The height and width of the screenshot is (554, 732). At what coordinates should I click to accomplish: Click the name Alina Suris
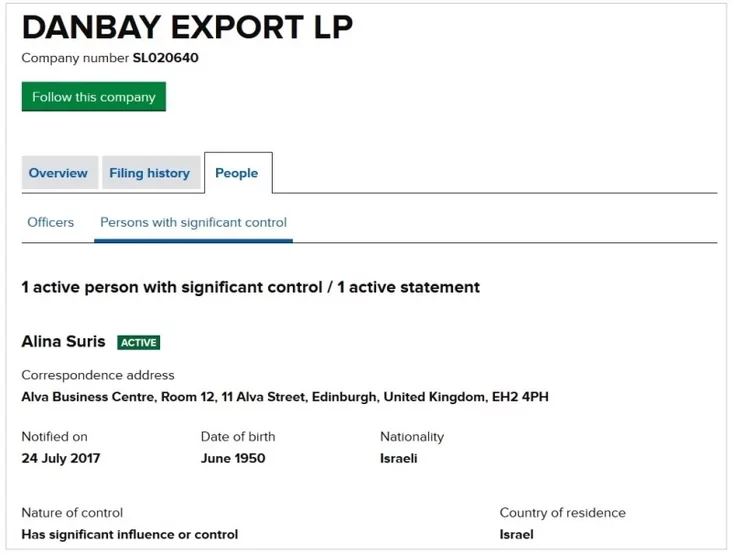(x=63, y=341)
